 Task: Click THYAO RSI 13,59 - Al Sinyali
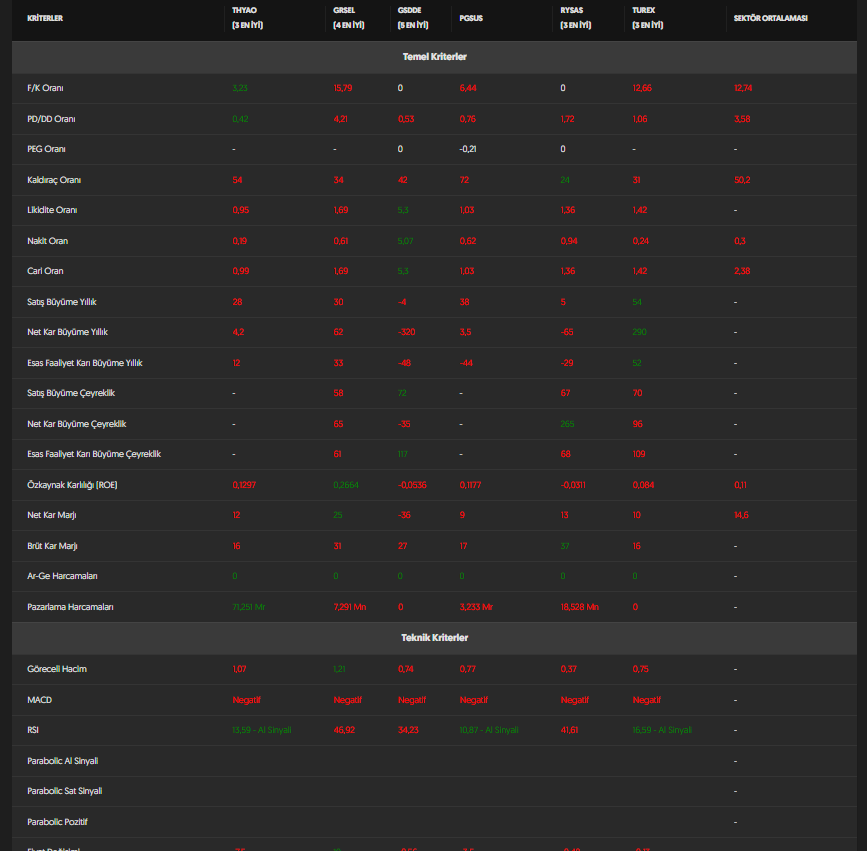[x=262, y=730]
